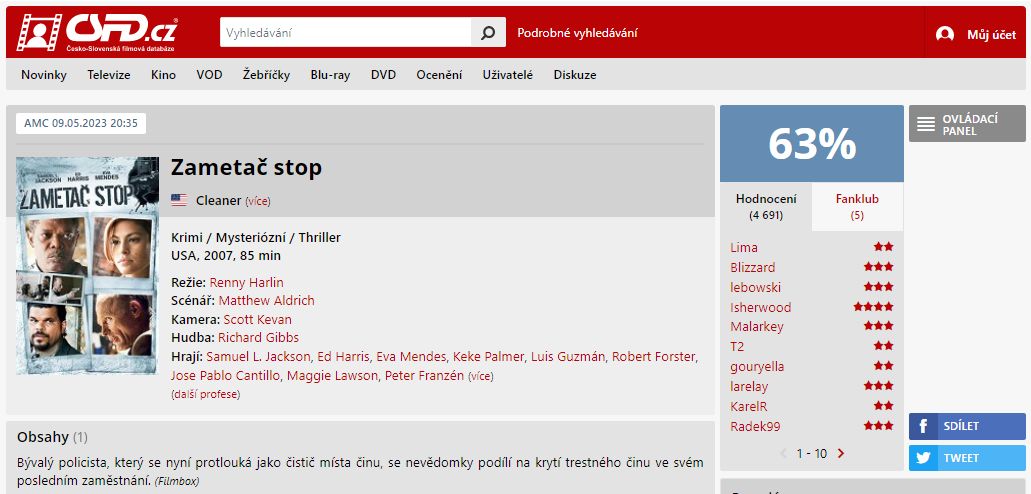The image size is (1031, 494).
Task: Click the Zametač stop title heading
Action: coord(247,168)
